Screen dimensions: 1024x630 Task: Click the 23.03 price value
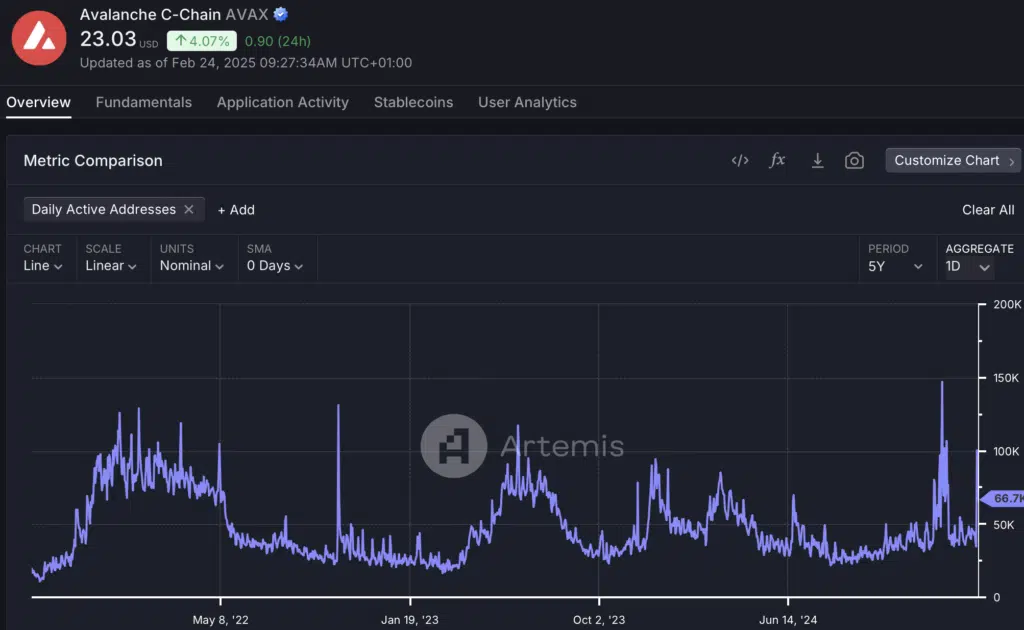108,39
